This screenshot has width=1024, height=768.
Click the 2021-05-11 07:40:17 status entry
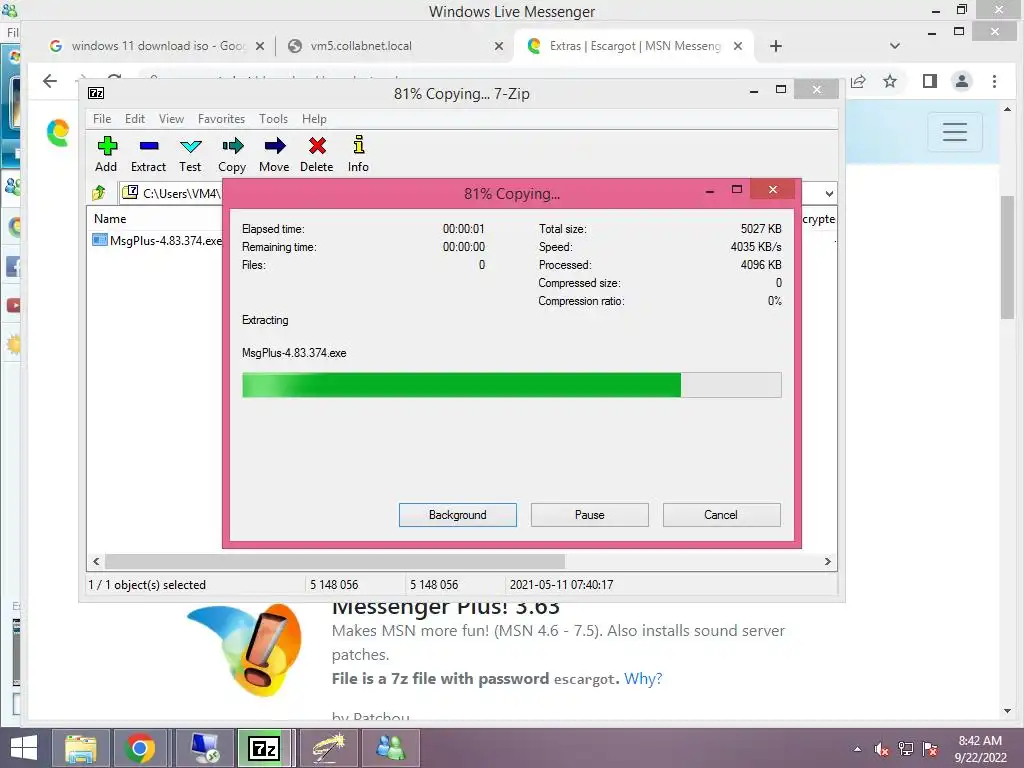coord(562,584)
